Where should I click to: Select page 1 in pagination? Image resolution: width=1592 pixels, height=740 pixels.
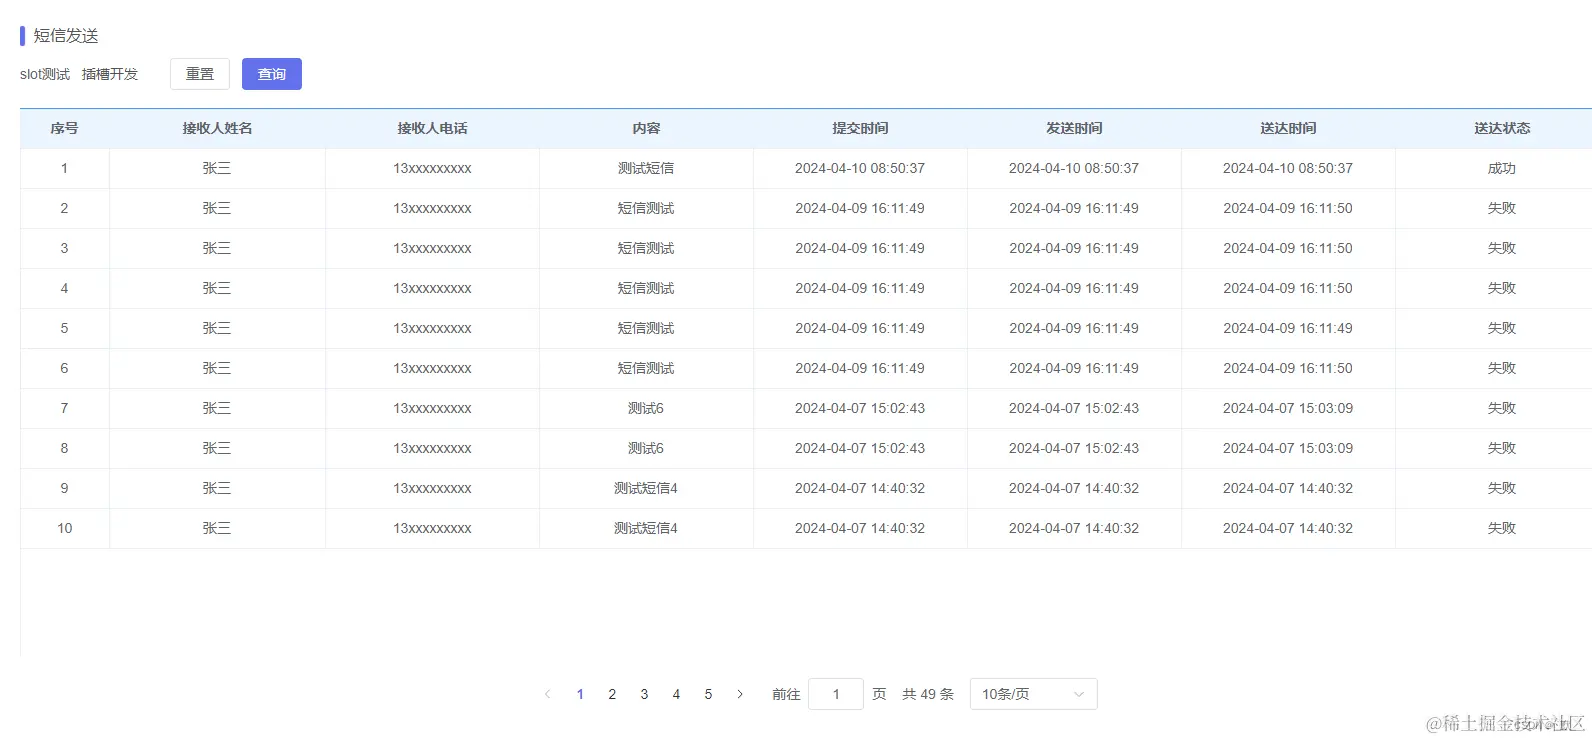pyautogui.click(x=580, y=694)
